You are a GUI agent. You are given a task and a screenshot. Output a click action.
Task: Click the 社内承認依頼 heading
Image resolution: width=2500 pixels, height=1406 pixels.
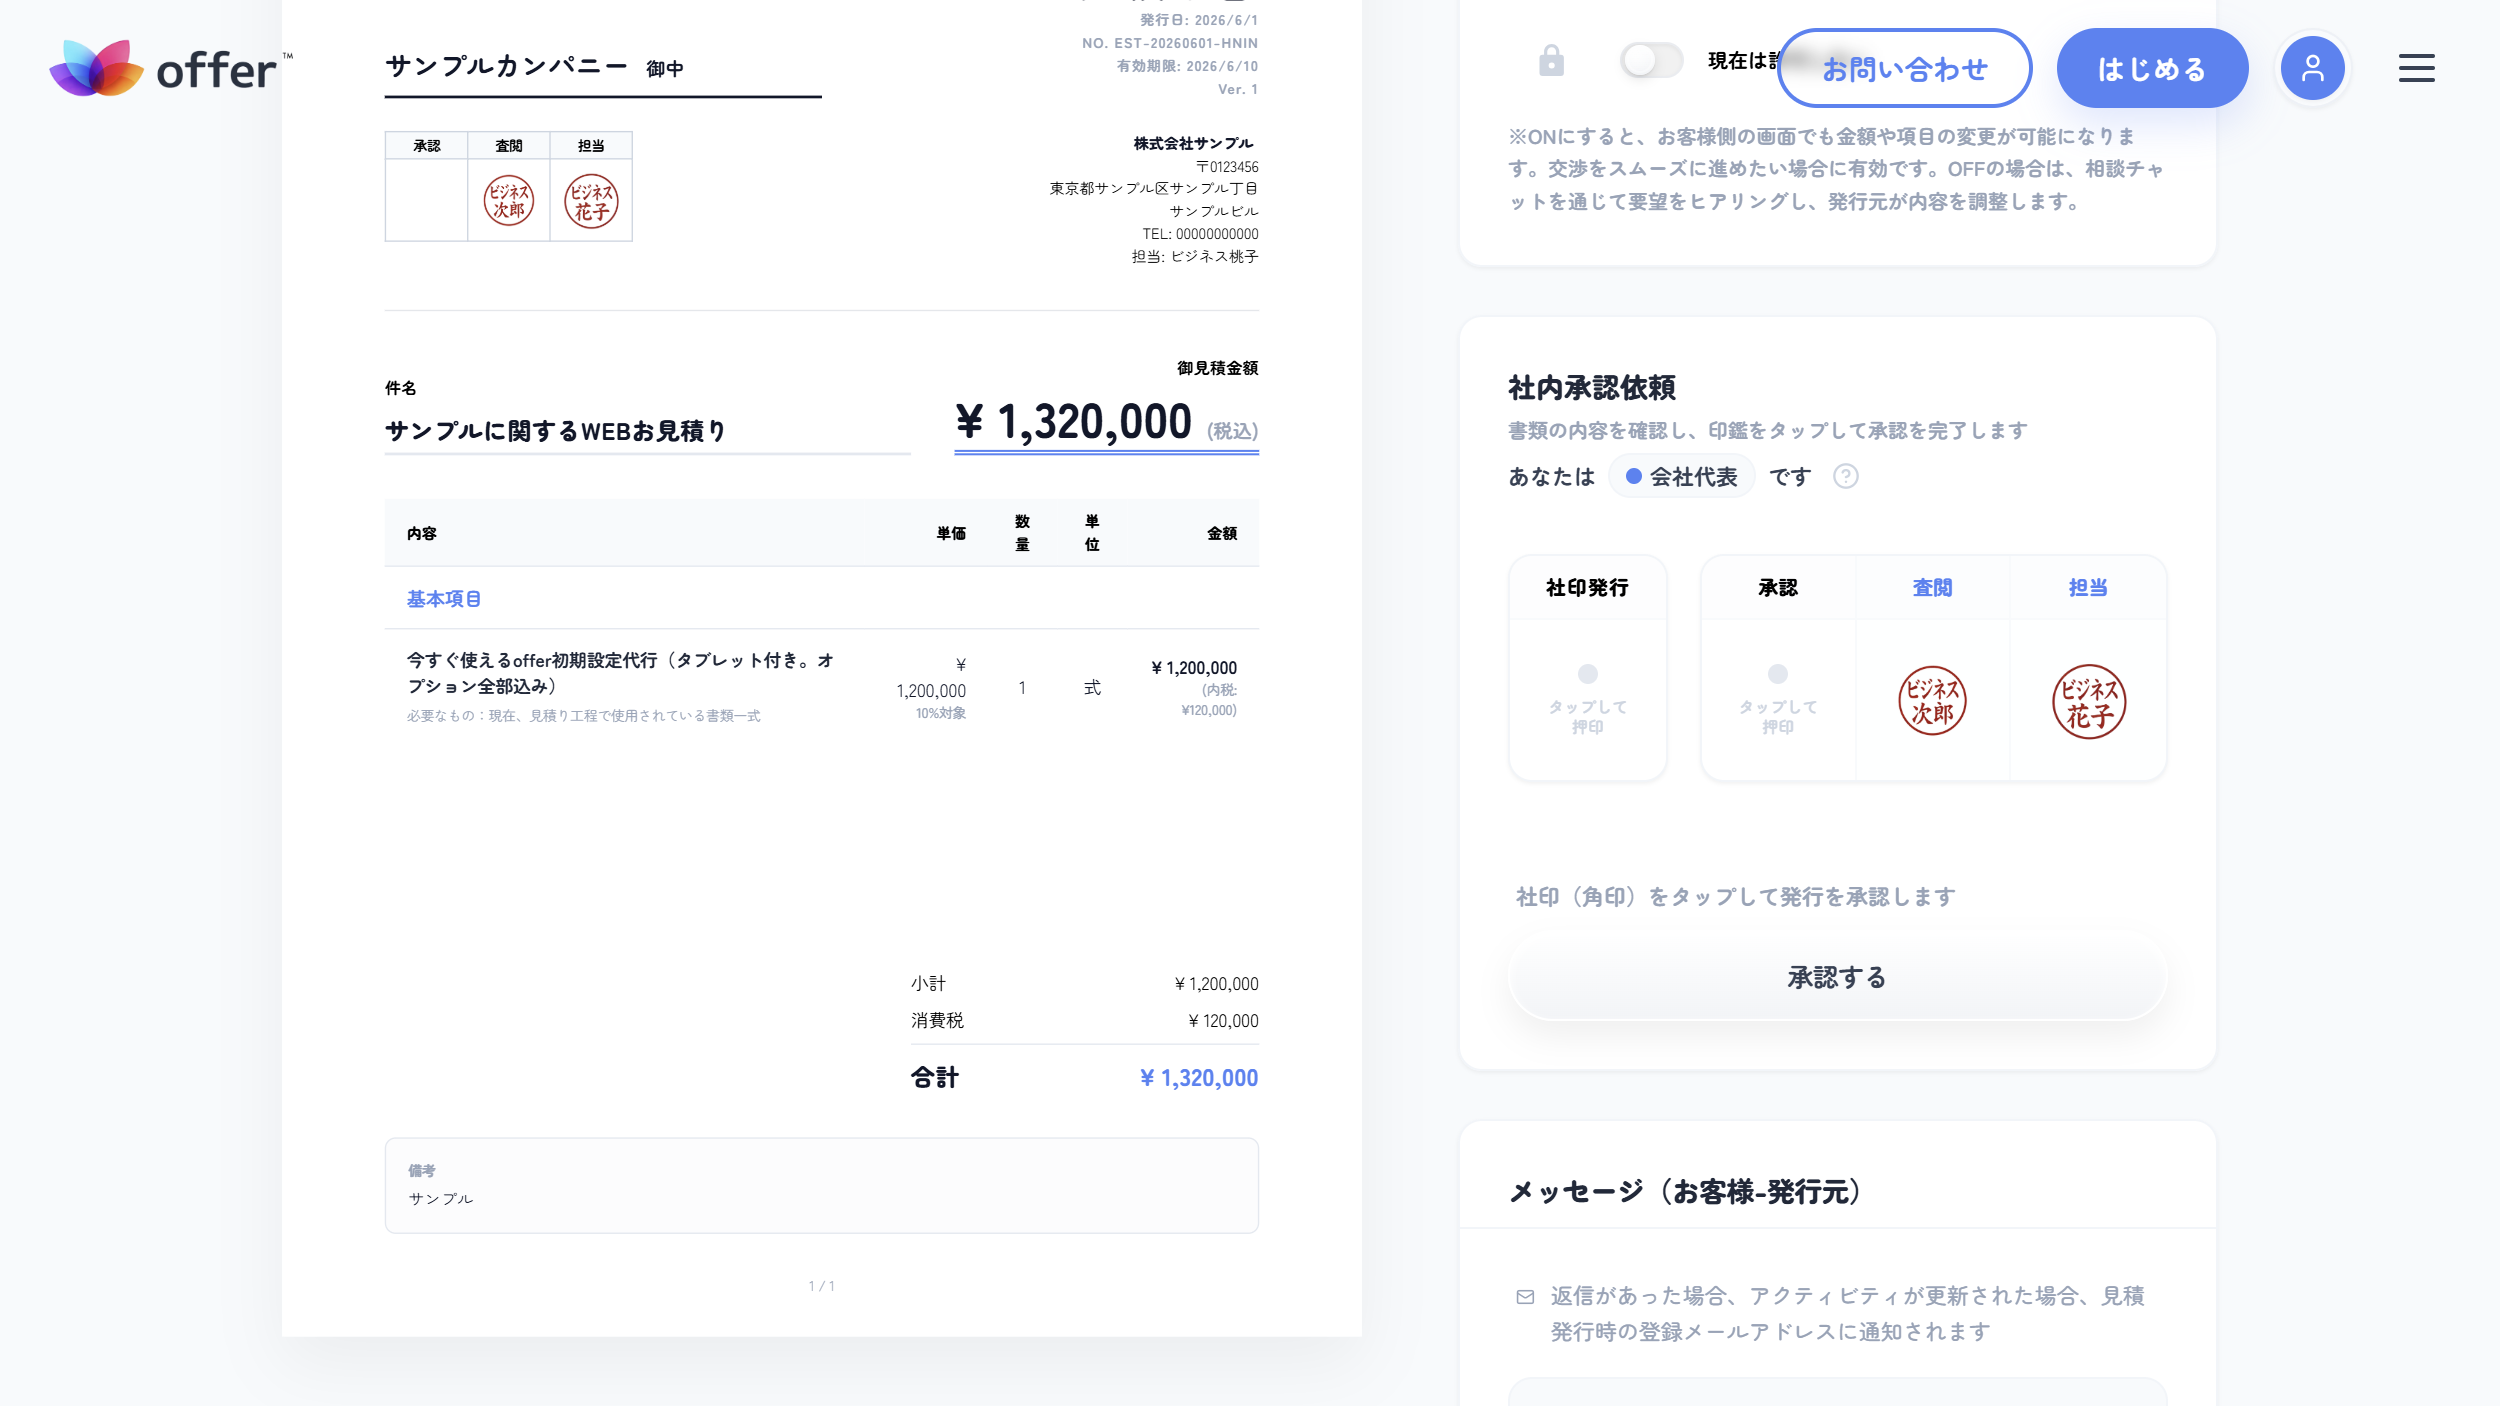tap(1592, 388)
